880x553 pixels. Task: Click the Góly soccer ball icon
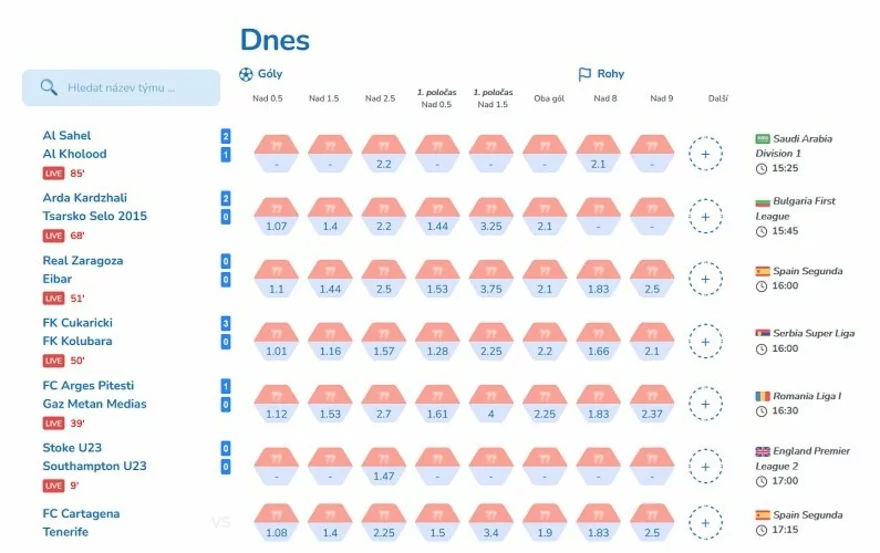[x=247, y=73]
